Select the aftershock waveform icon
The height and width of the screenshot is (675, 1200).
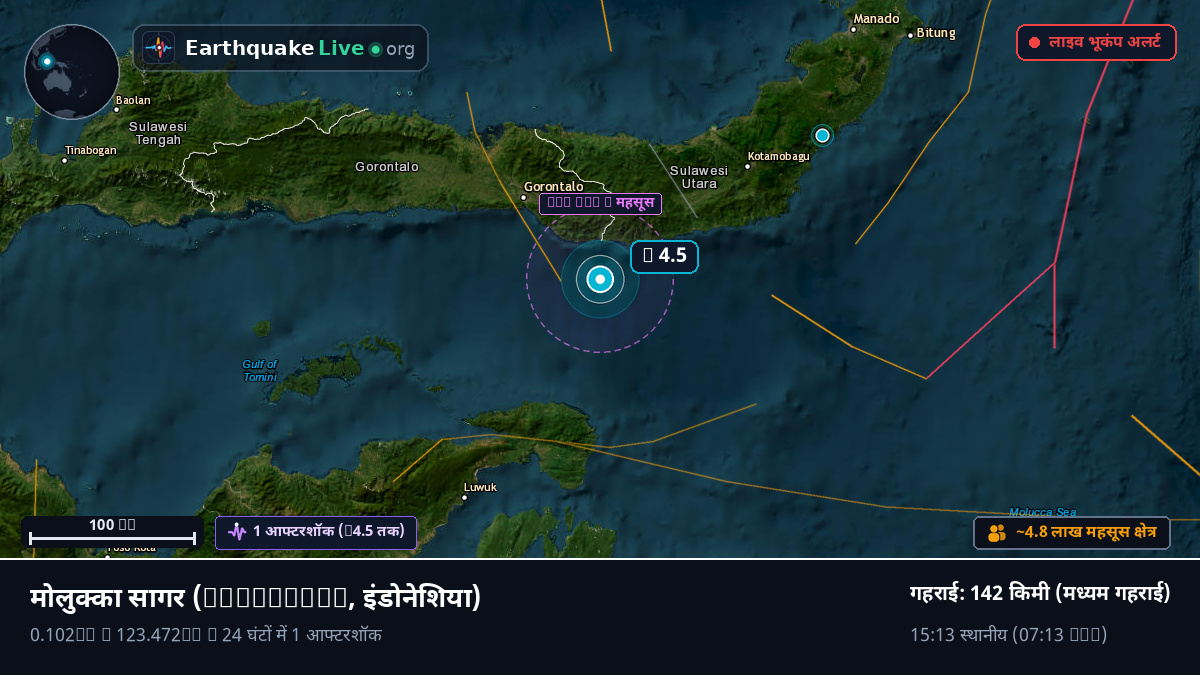[x=237, y=532]
